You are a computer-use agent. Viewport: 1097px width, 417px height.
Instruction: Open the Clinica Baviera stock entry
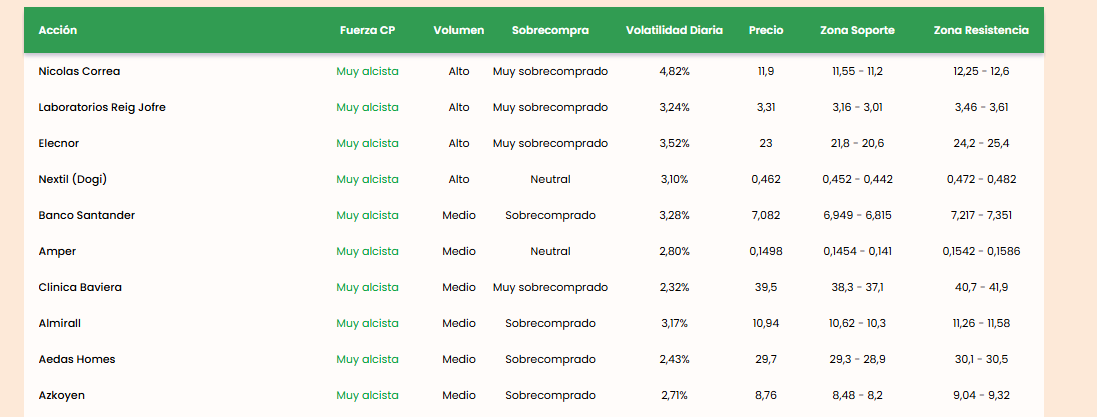[80, 287]
